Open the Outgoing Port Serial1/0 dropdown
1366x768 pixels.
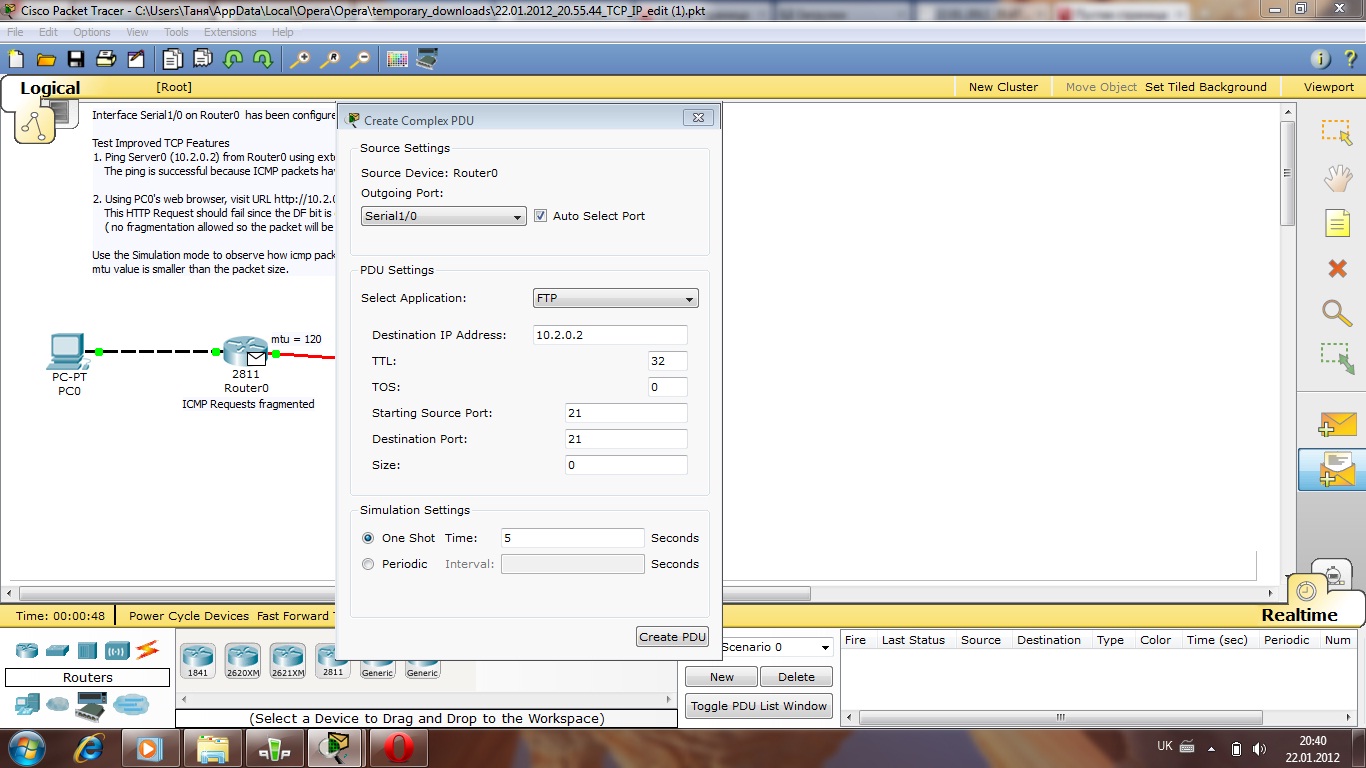[444, 216]
